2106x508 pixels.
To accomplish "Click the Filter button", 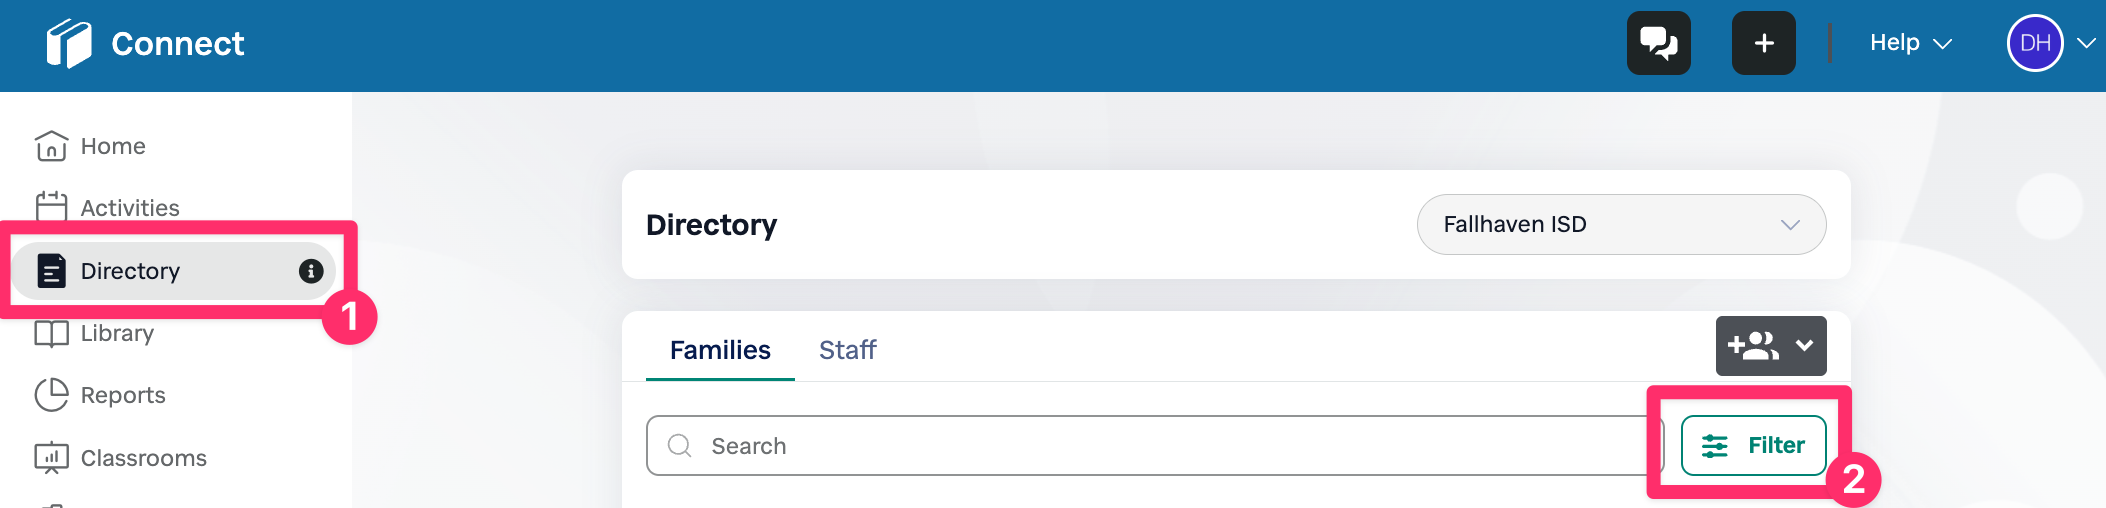I will pos(1753,445).
